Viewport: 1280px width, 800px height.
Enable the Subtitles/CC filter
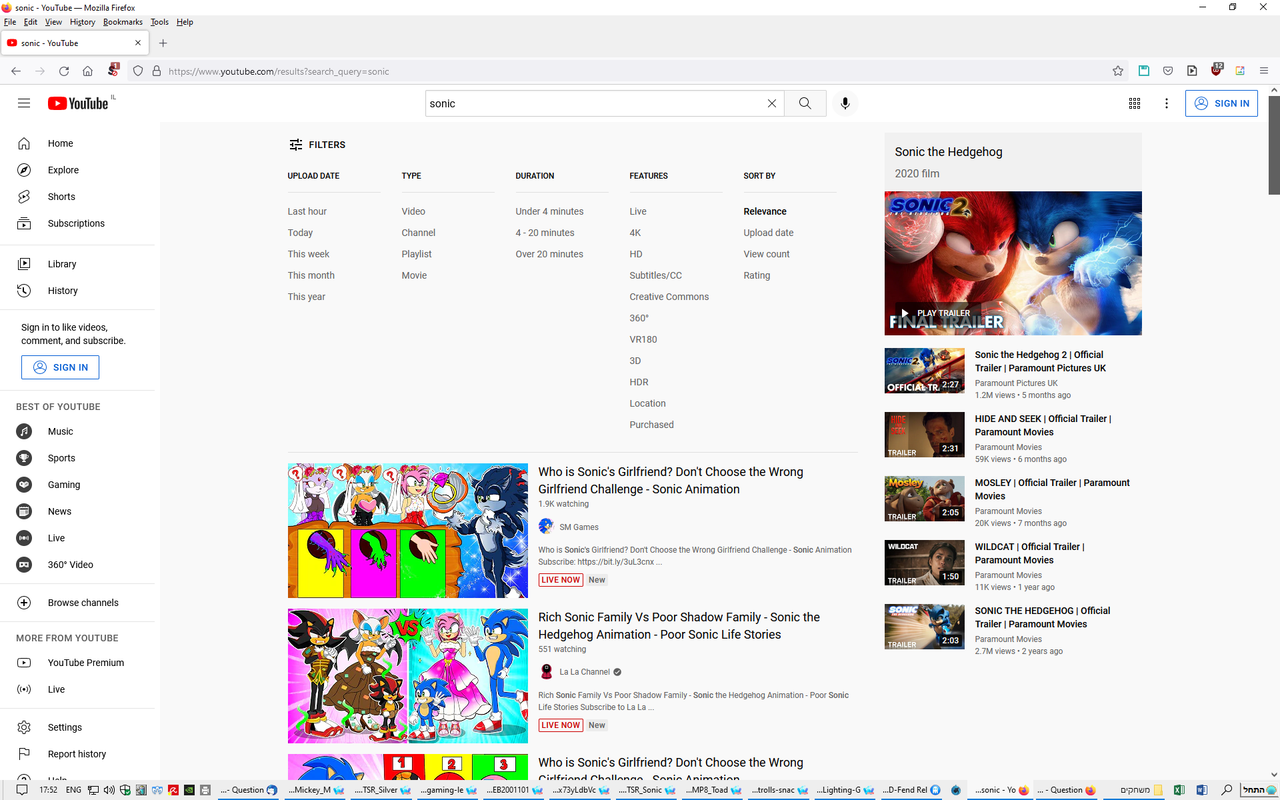coord(655,274)
